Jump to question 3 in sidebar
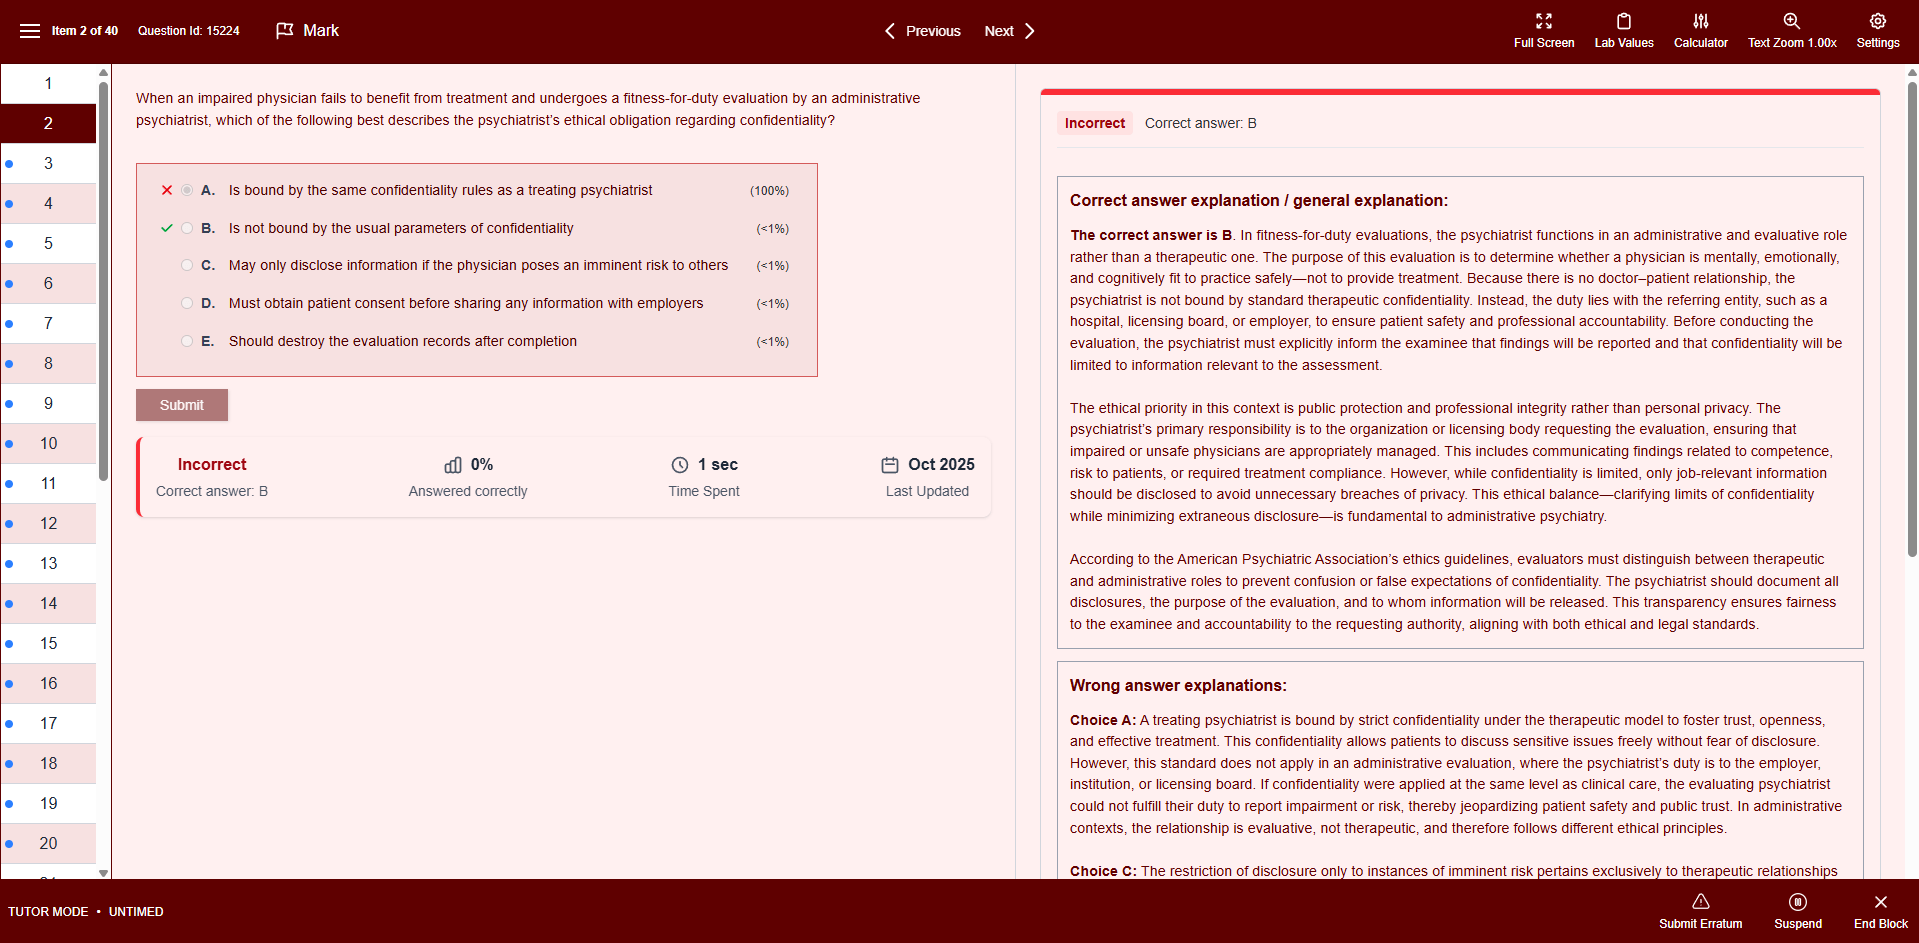 click(x=48, y=164)
